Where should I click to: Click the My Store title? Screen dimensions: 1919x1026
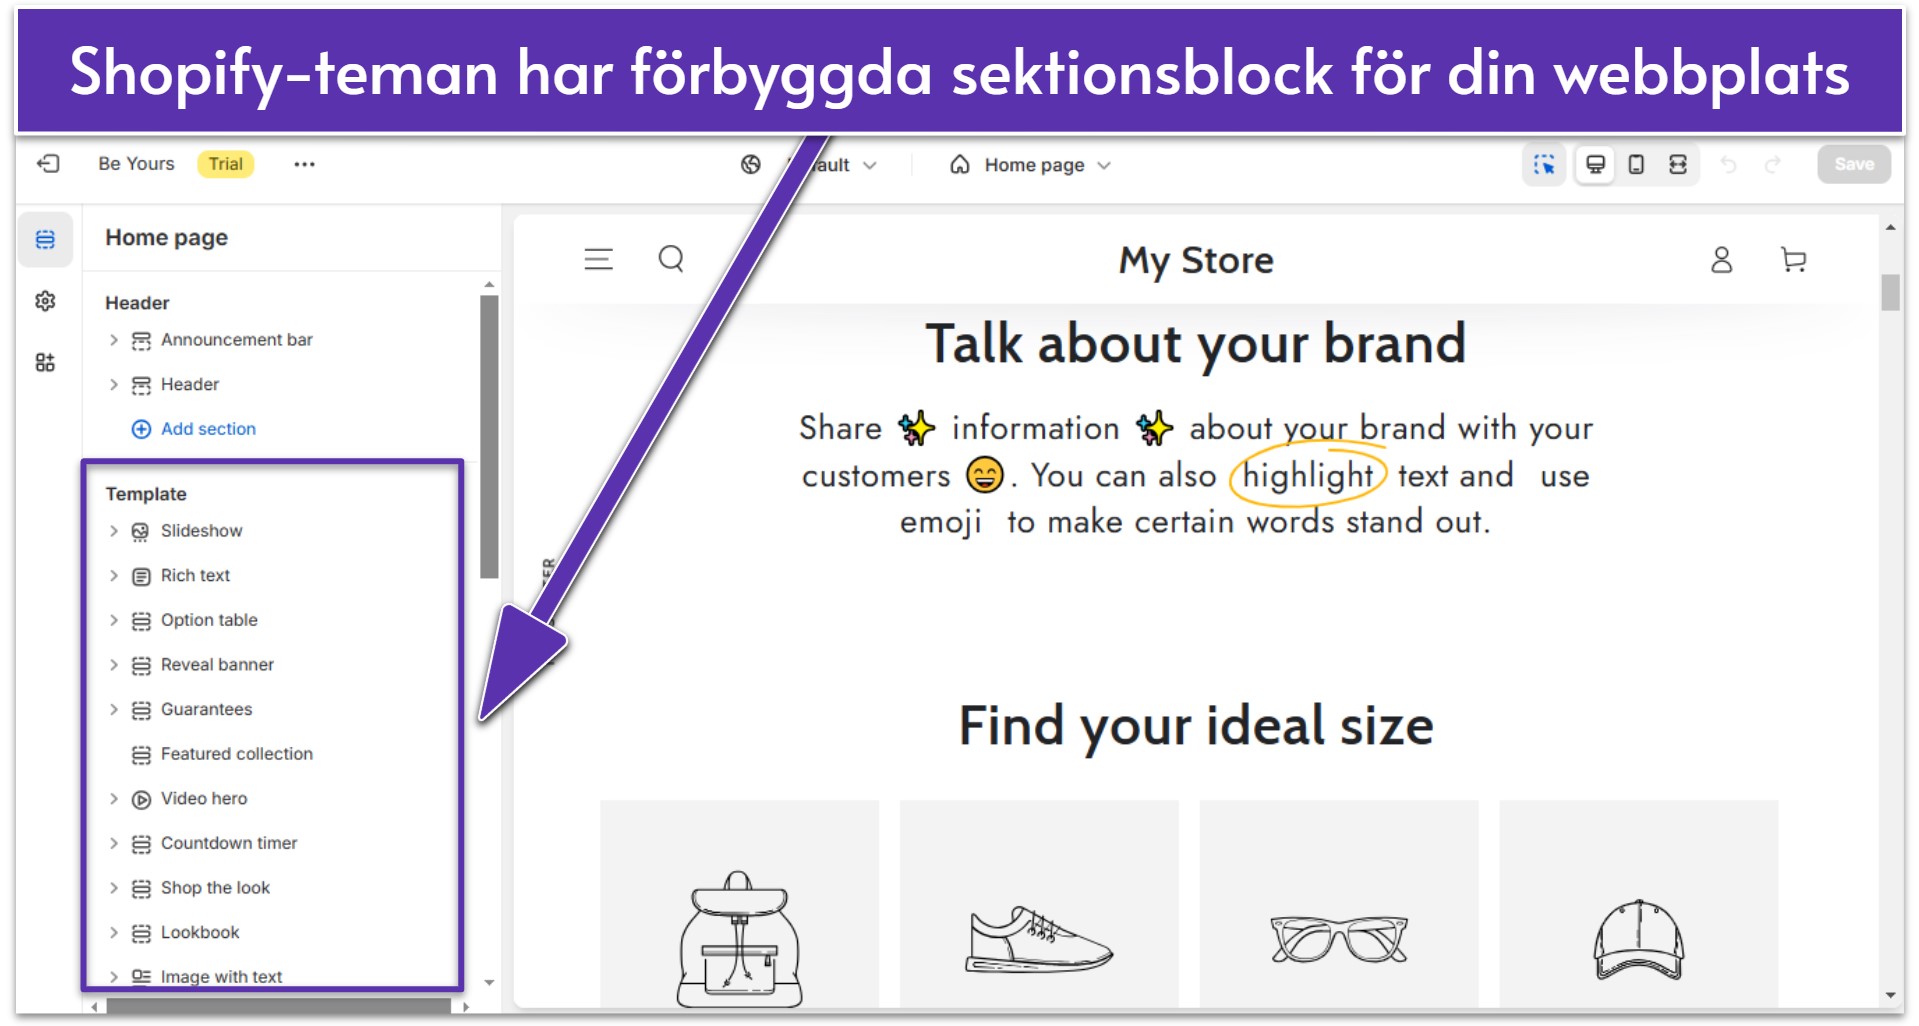(1196, 261)
